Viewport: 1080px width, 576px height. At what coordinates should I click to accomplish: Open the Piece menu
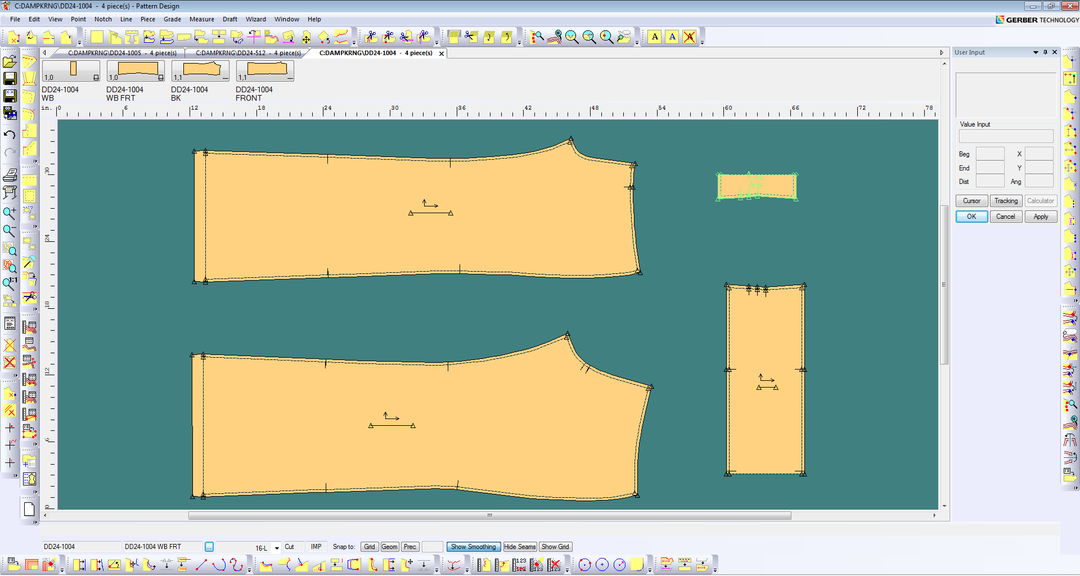148,18
